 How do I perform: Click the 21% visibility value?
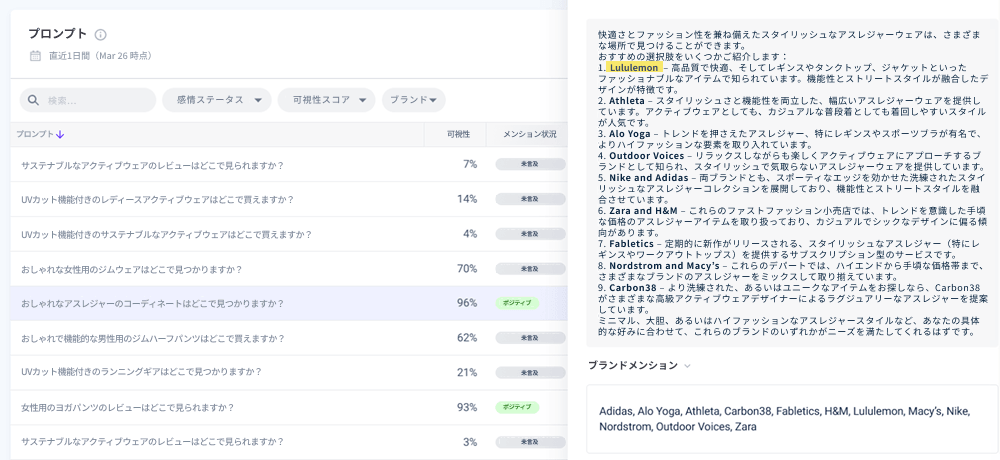pos(467,373)
